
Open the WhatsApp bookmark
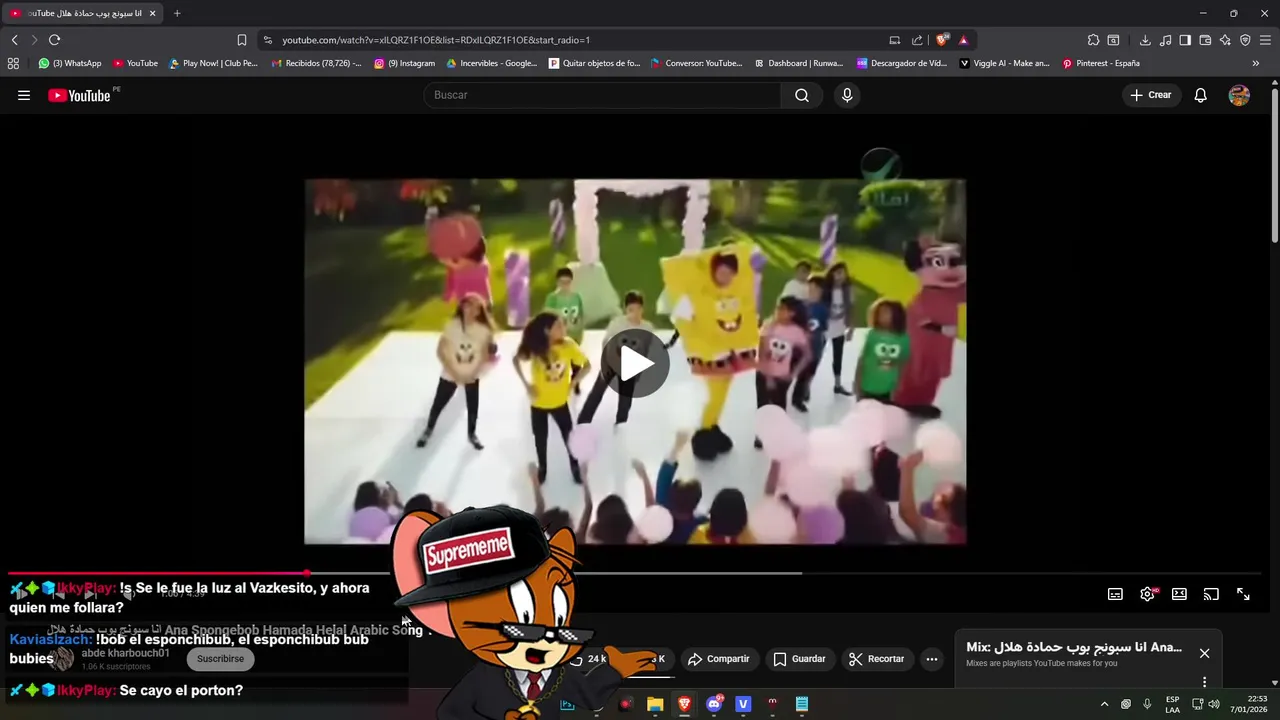coord(70,63)
